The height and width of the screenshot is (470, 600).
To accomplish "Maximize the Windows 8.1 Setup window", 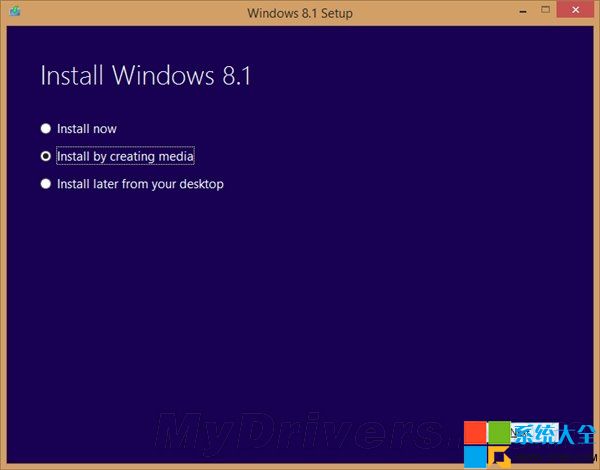I will pos(546,10).
